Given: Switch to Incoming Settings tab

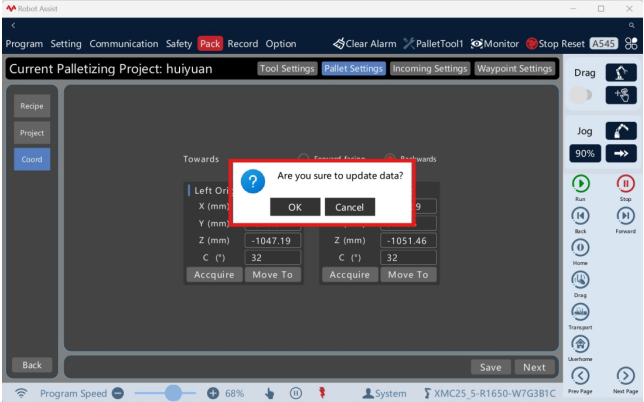Looking at the screenshot, I should click(430, 69).
